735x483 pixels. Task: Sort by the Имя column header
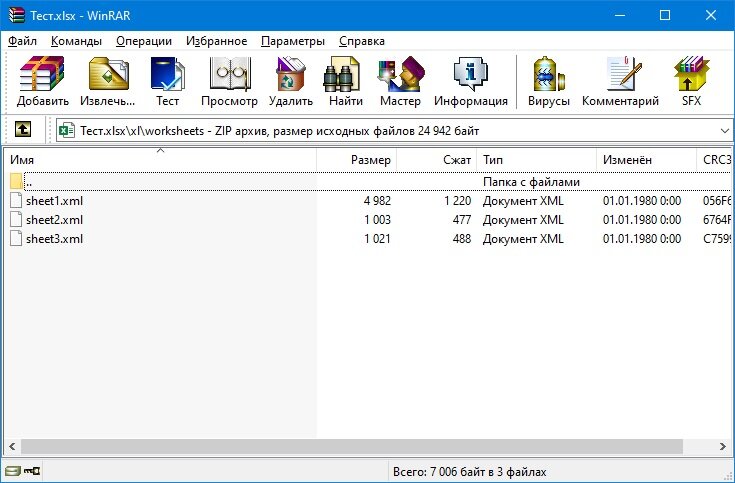160,160
